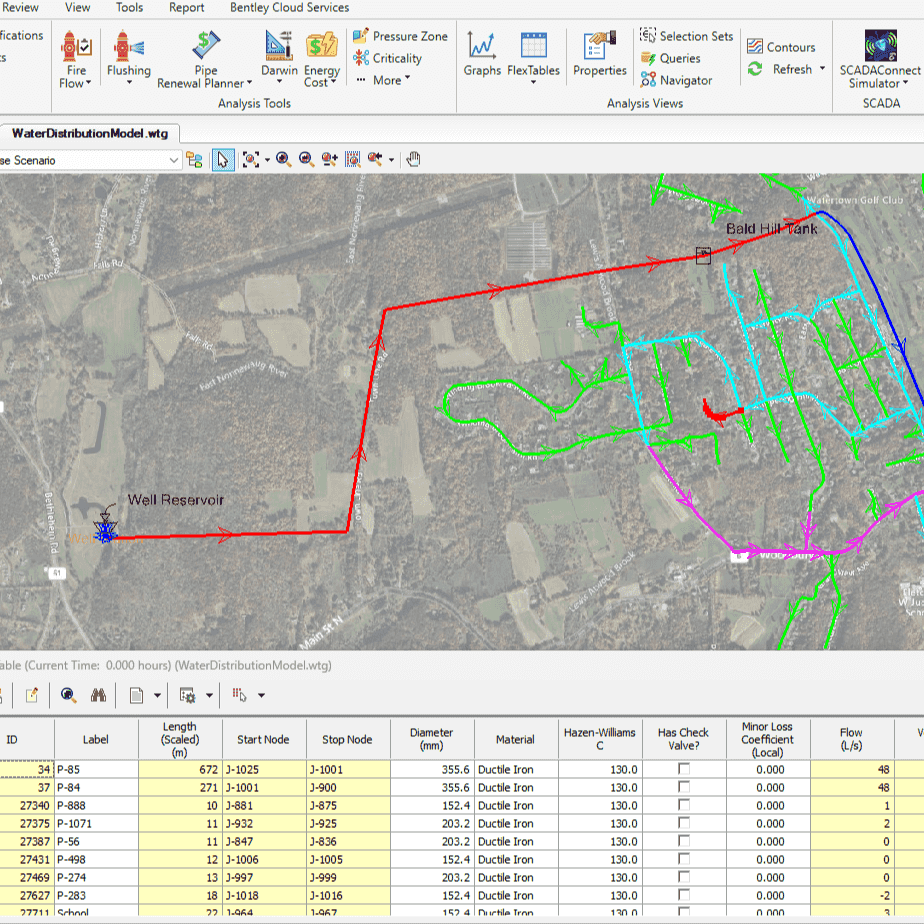Open the Report ribbon tab
This screenshot has height=924, width=924.
pyautogui.click(x=186, y=8)
